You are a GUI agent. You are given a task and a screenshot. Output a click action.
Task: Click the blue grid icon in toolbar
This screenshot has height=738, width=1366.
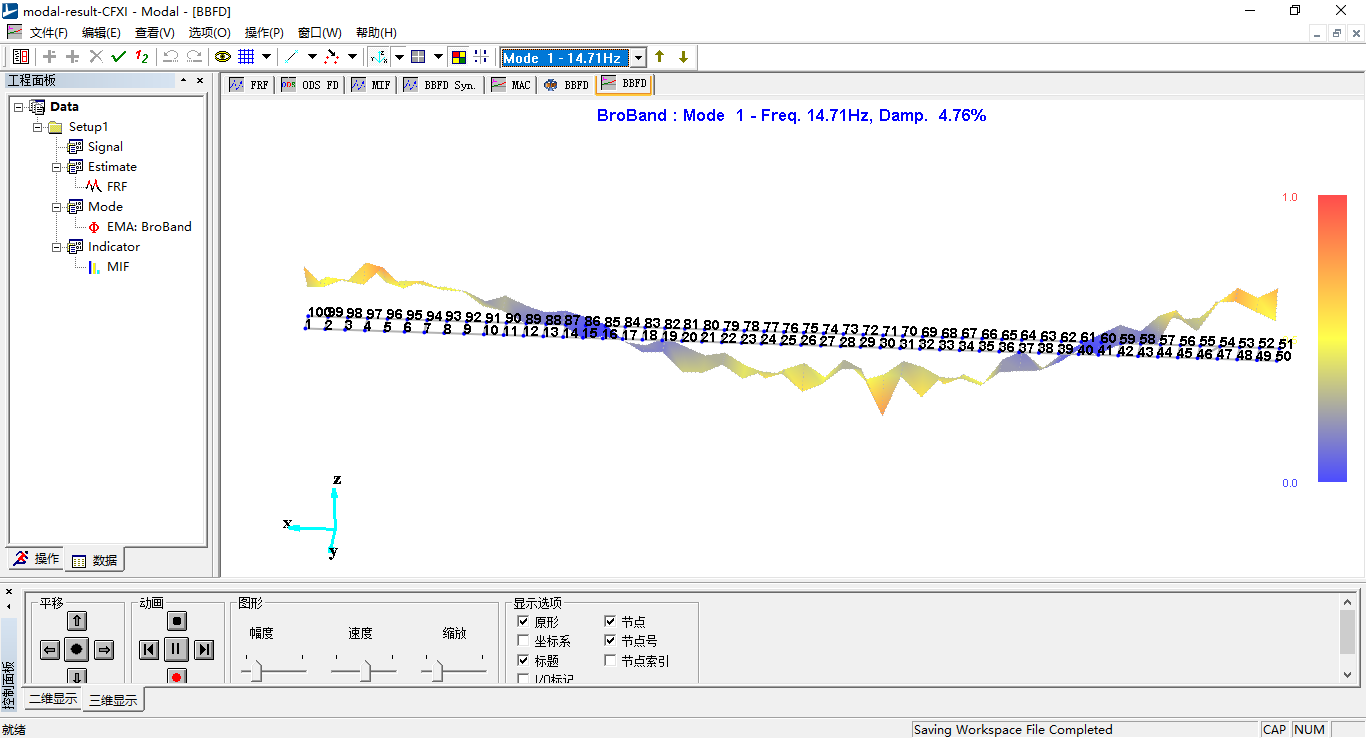coord(246,57)
